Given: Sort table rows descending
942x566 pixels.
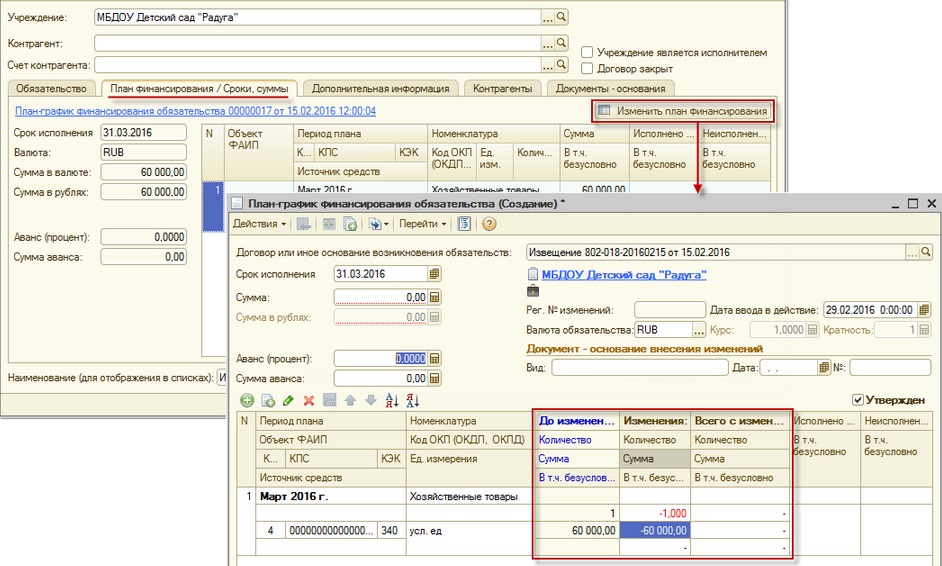Looking at the screenshot, I should pyautogui.click(x=412, y=400).
